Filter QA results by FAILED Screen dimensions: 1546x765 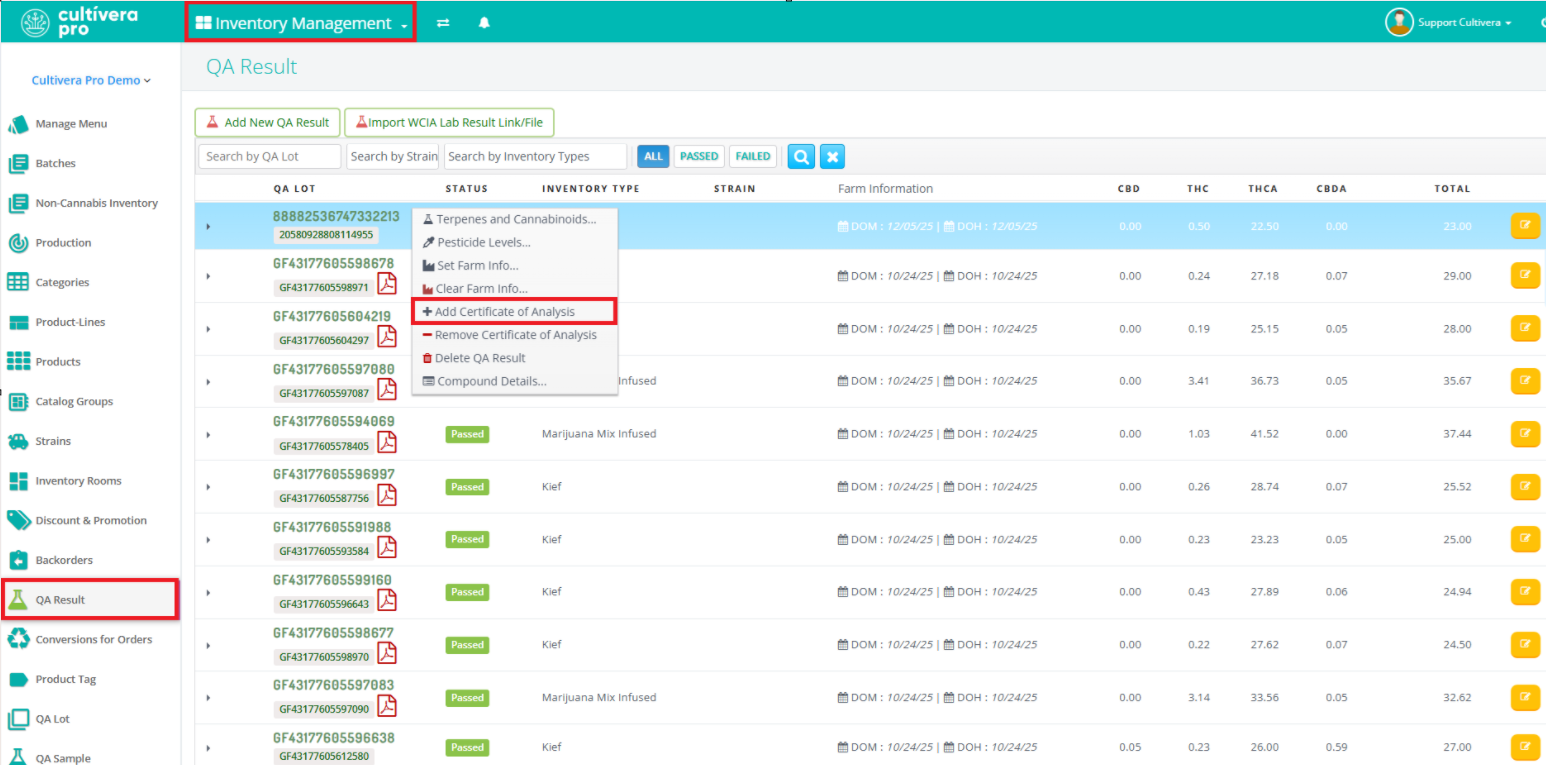[x=753, y=156]
